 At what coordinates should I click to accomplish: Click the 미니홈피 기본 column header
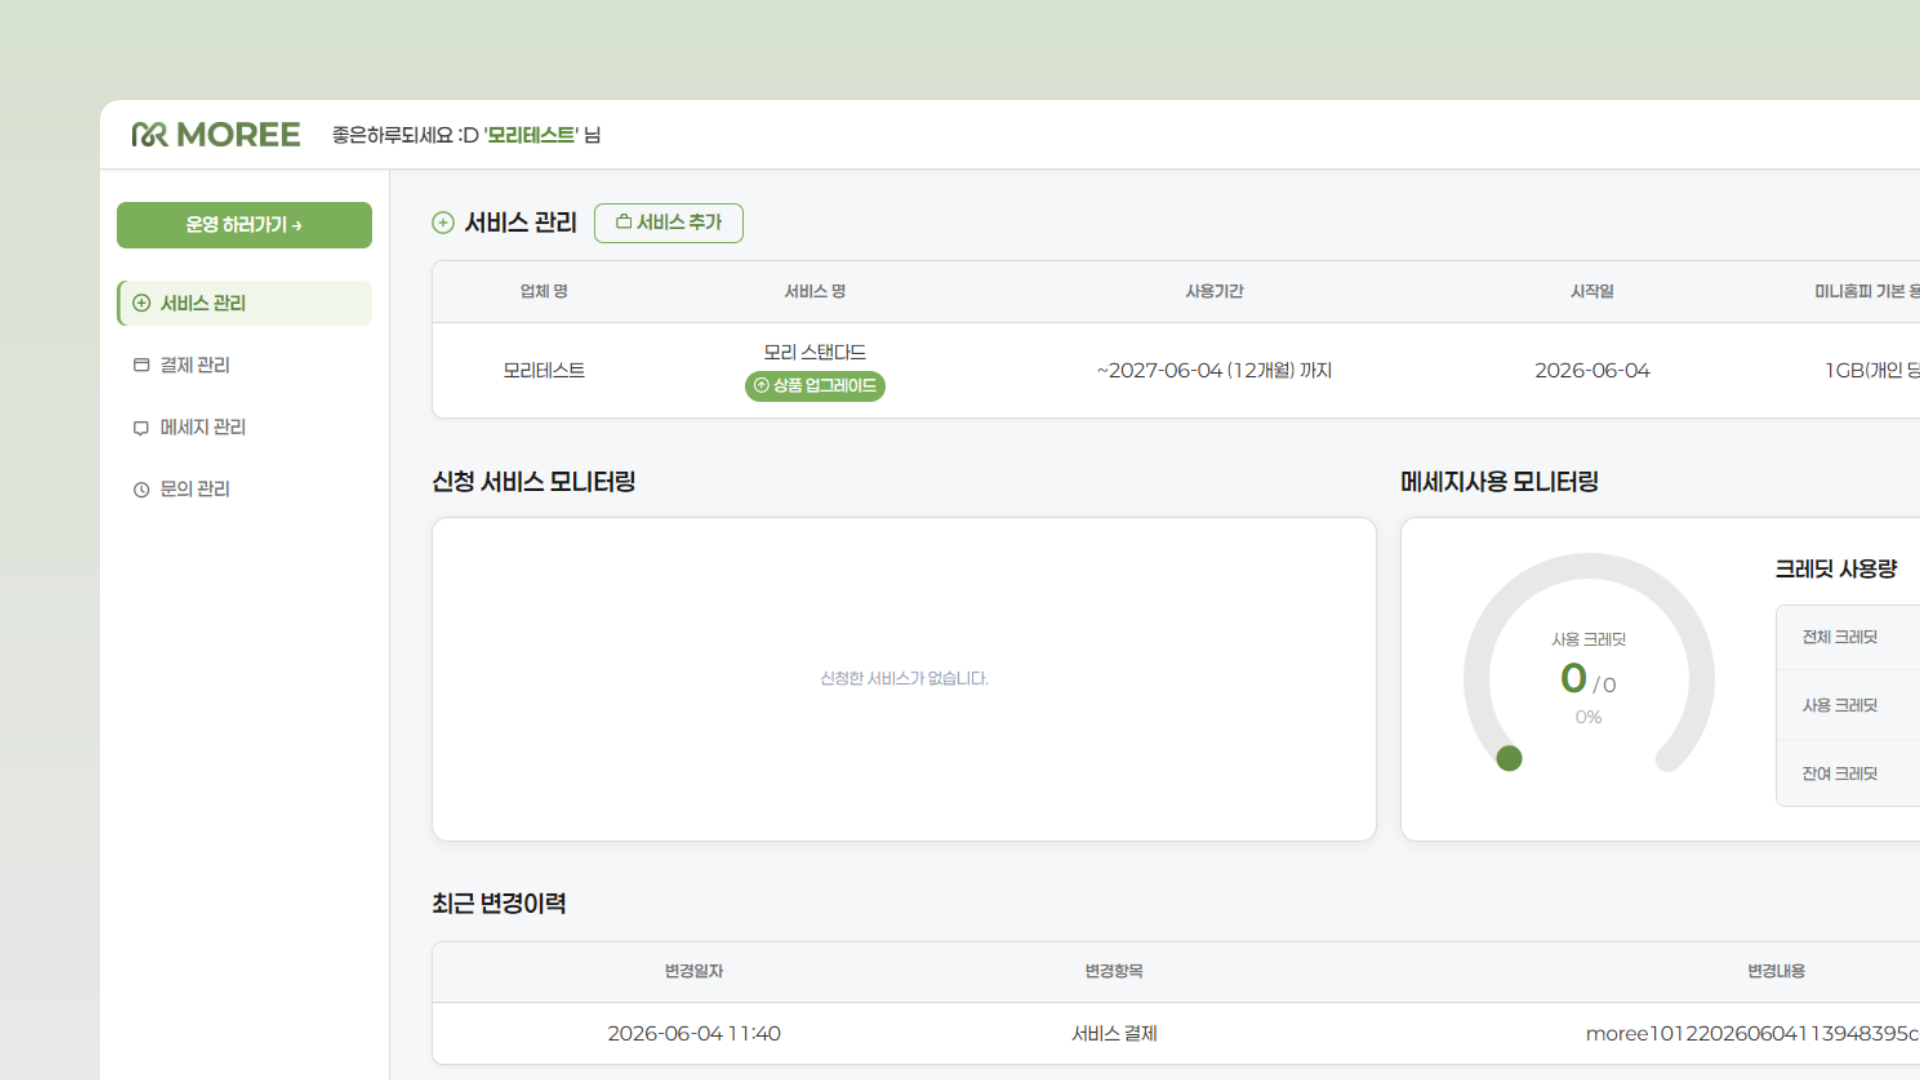pyautogui.click(x=1867, y=291)
